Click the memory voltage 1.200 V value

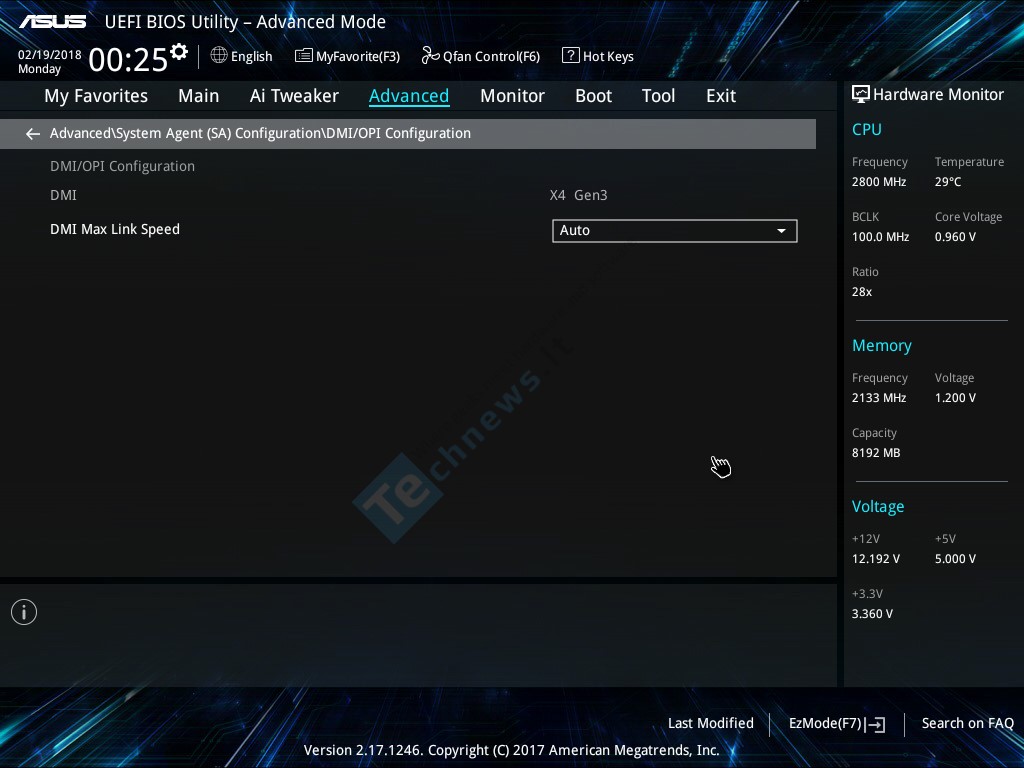click(x=955, y=398)
